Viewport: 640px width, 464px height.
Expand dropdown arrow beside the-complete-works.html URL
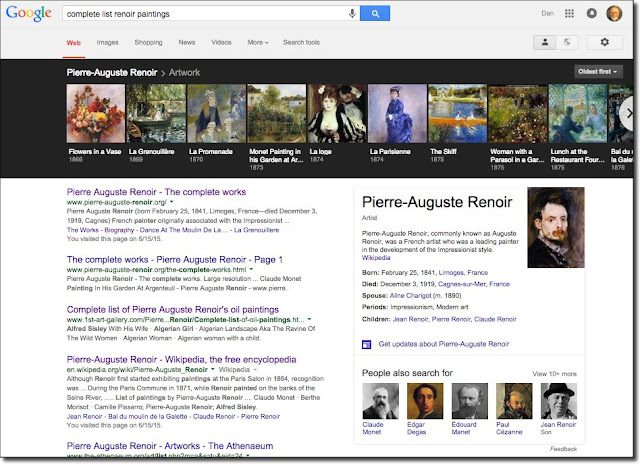(251, 269)
